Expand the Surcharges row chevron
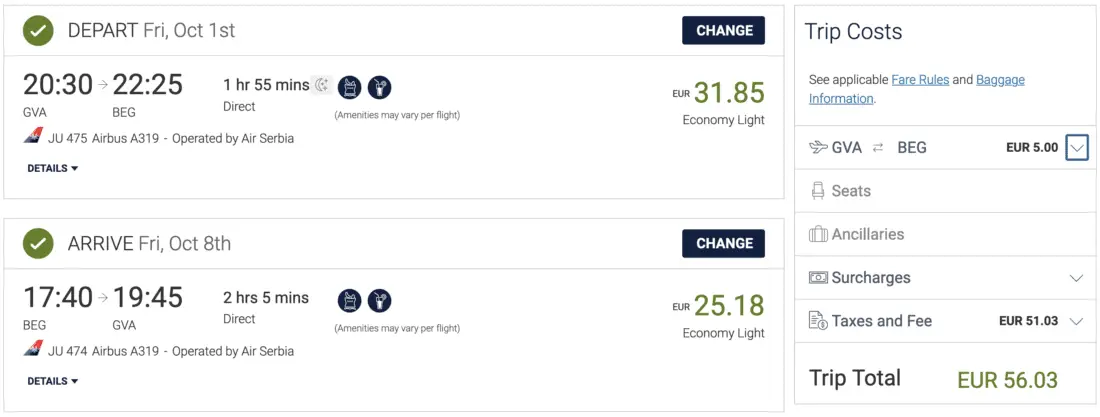Screen dimensions: 1100x417 point(1076,278)
